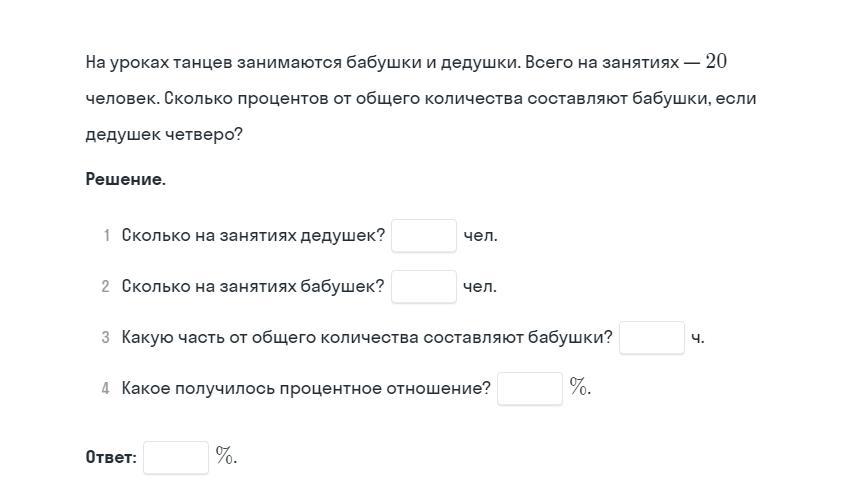Click "чел." unit after the дедушек field
Viewport: 863px width, 502px height.
pyautogui.click(x=480, y=236)
